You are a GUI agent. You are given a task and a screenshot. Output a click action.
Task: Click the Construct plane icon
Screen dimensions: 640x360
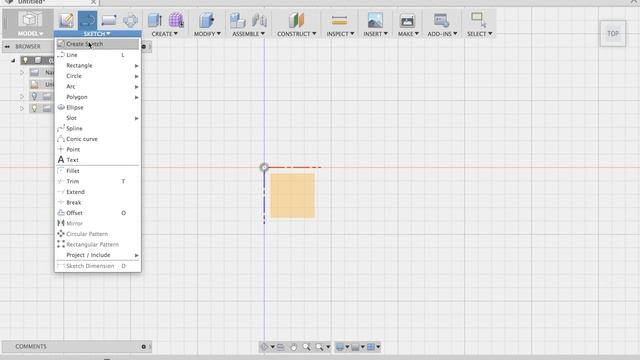tap(296, 20)
